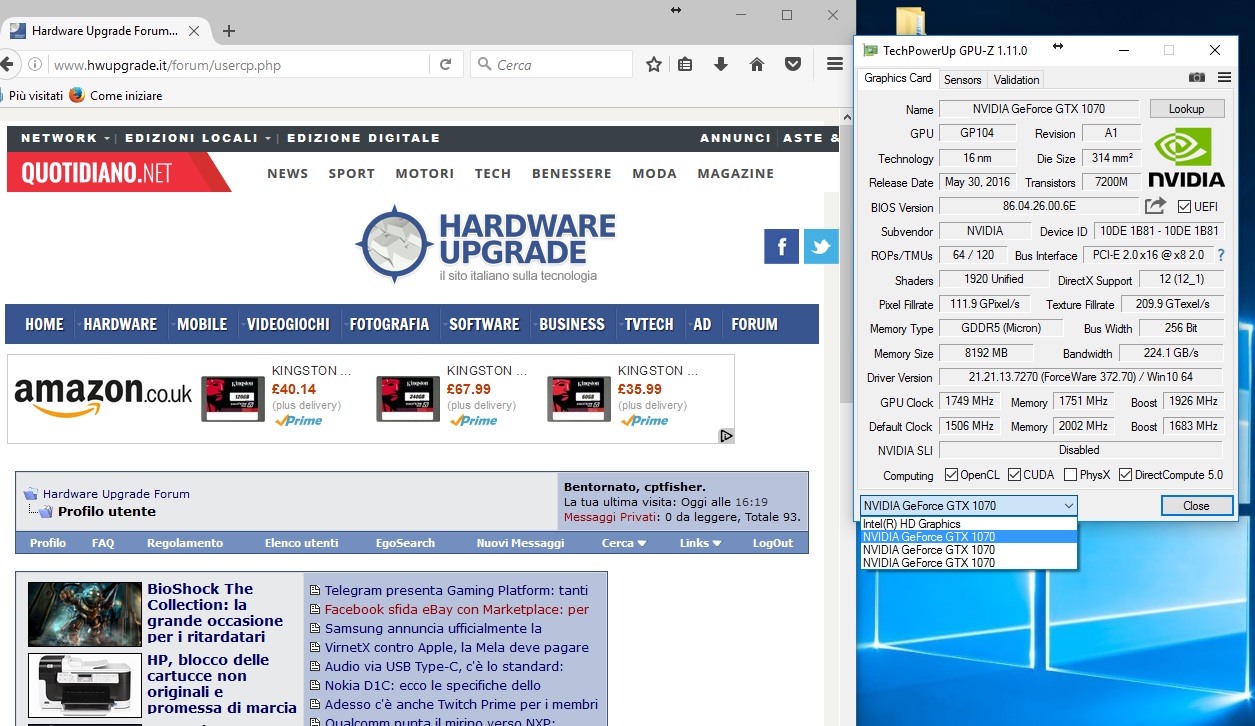Open the Regolamento forum link
The width and height of the screenshot is (1255, 726).
click(185, 543)
